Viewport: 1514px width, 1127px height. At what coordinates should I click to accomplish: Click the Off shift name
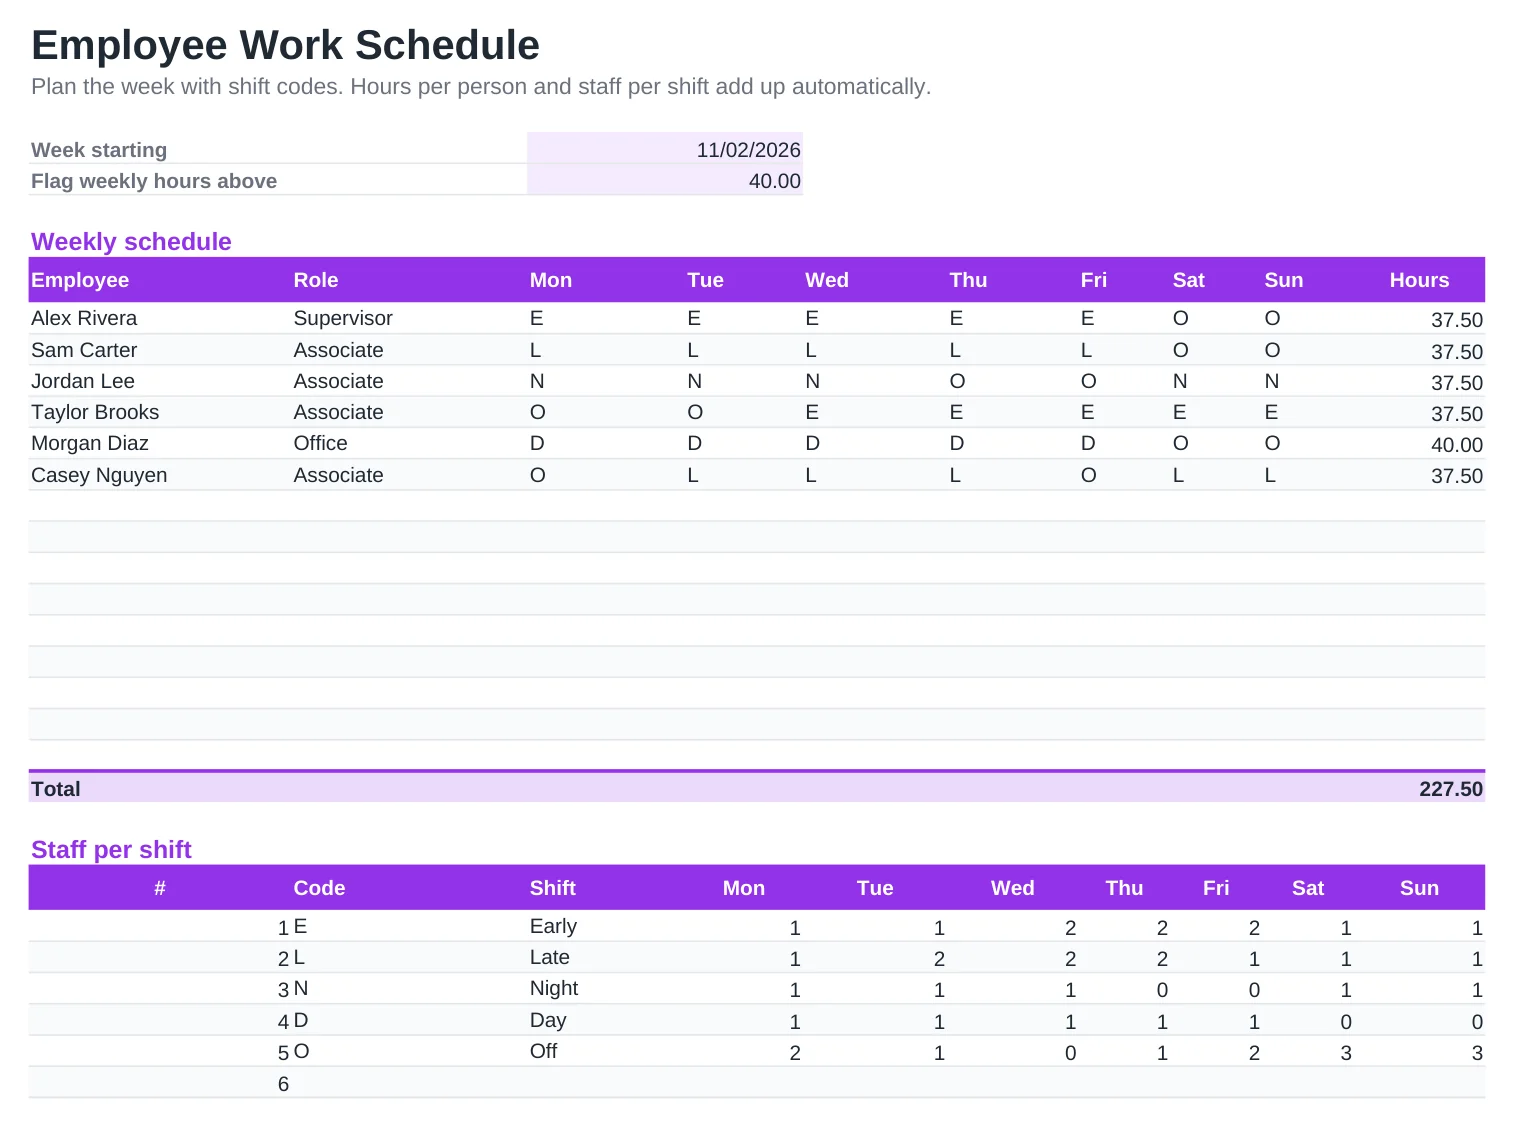tap(543, 1051)
